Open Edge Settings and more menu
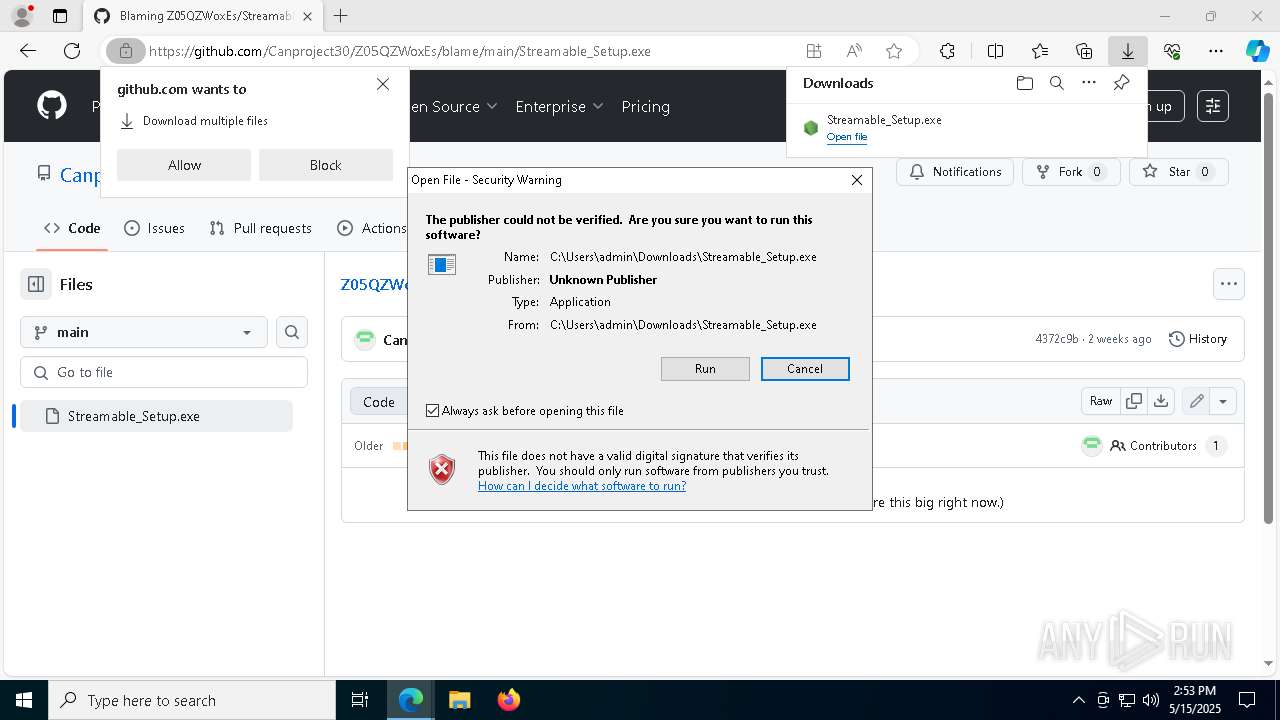Screen dimensions: 1280x720 point(1216,51)
